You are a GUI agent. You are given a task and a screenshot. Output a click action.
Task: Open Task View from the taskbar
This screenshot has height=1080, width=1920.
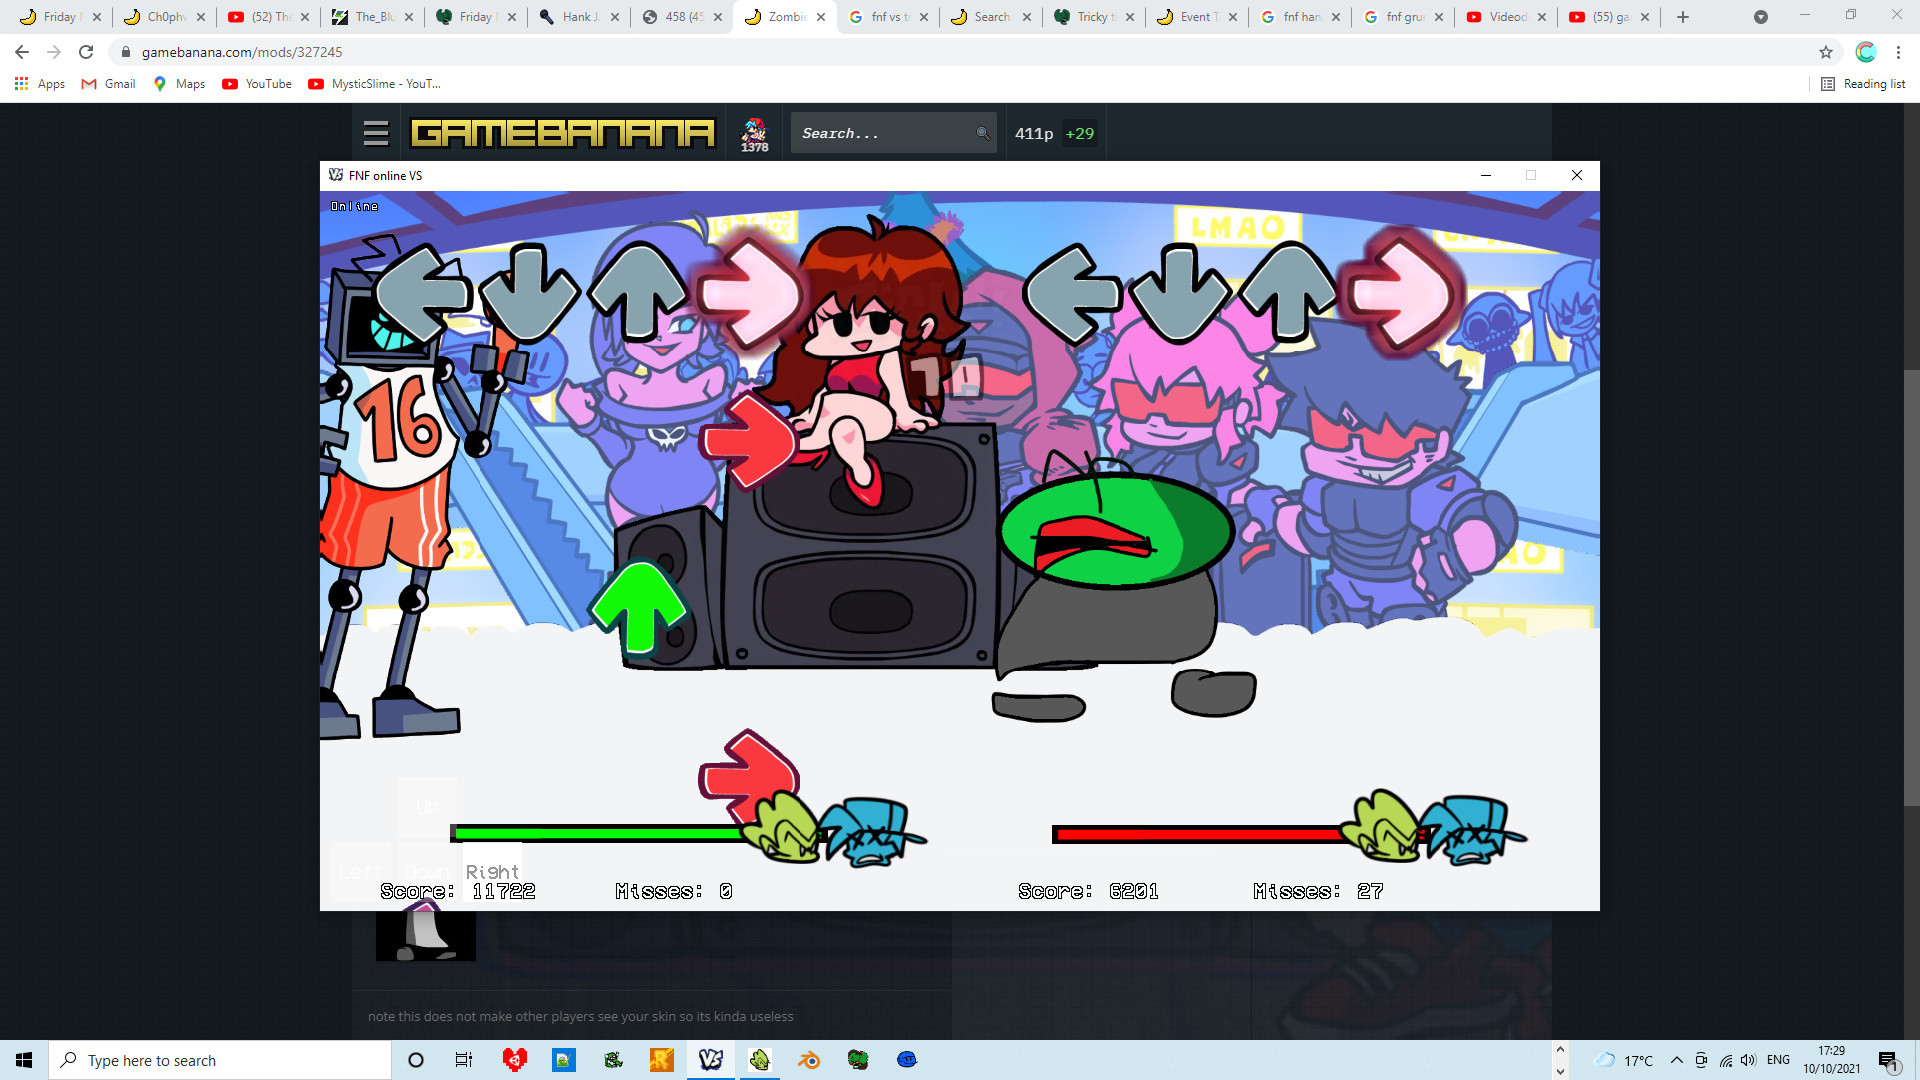(463, 1060)
